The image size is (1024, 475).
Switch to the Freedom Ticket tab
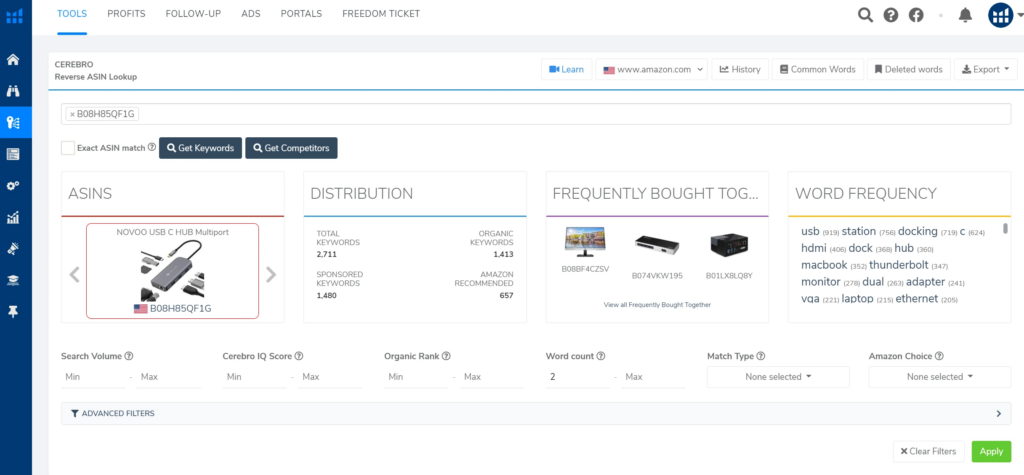coord(381,14)
